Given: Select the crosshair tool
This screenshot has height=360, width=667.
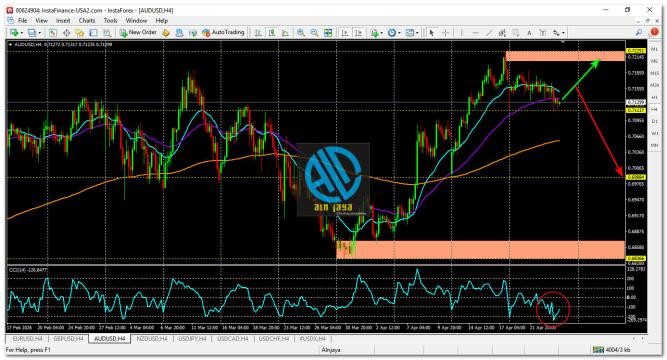Looking at the screenshot, I should tap(445, 33).
